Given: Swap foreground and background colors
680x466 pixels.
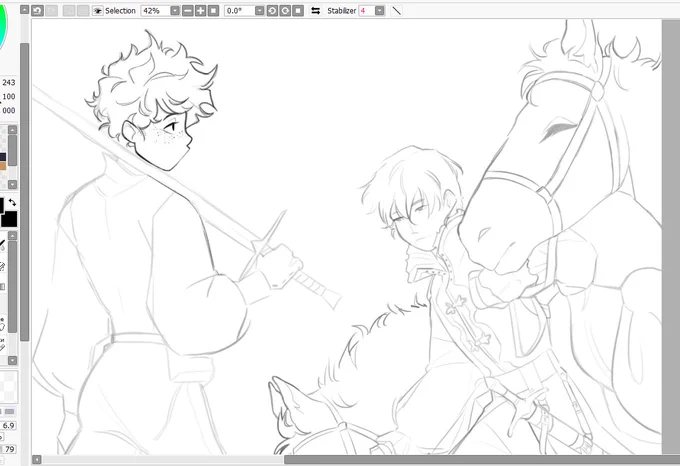Looking at the screenshot, I should (12, 202).
